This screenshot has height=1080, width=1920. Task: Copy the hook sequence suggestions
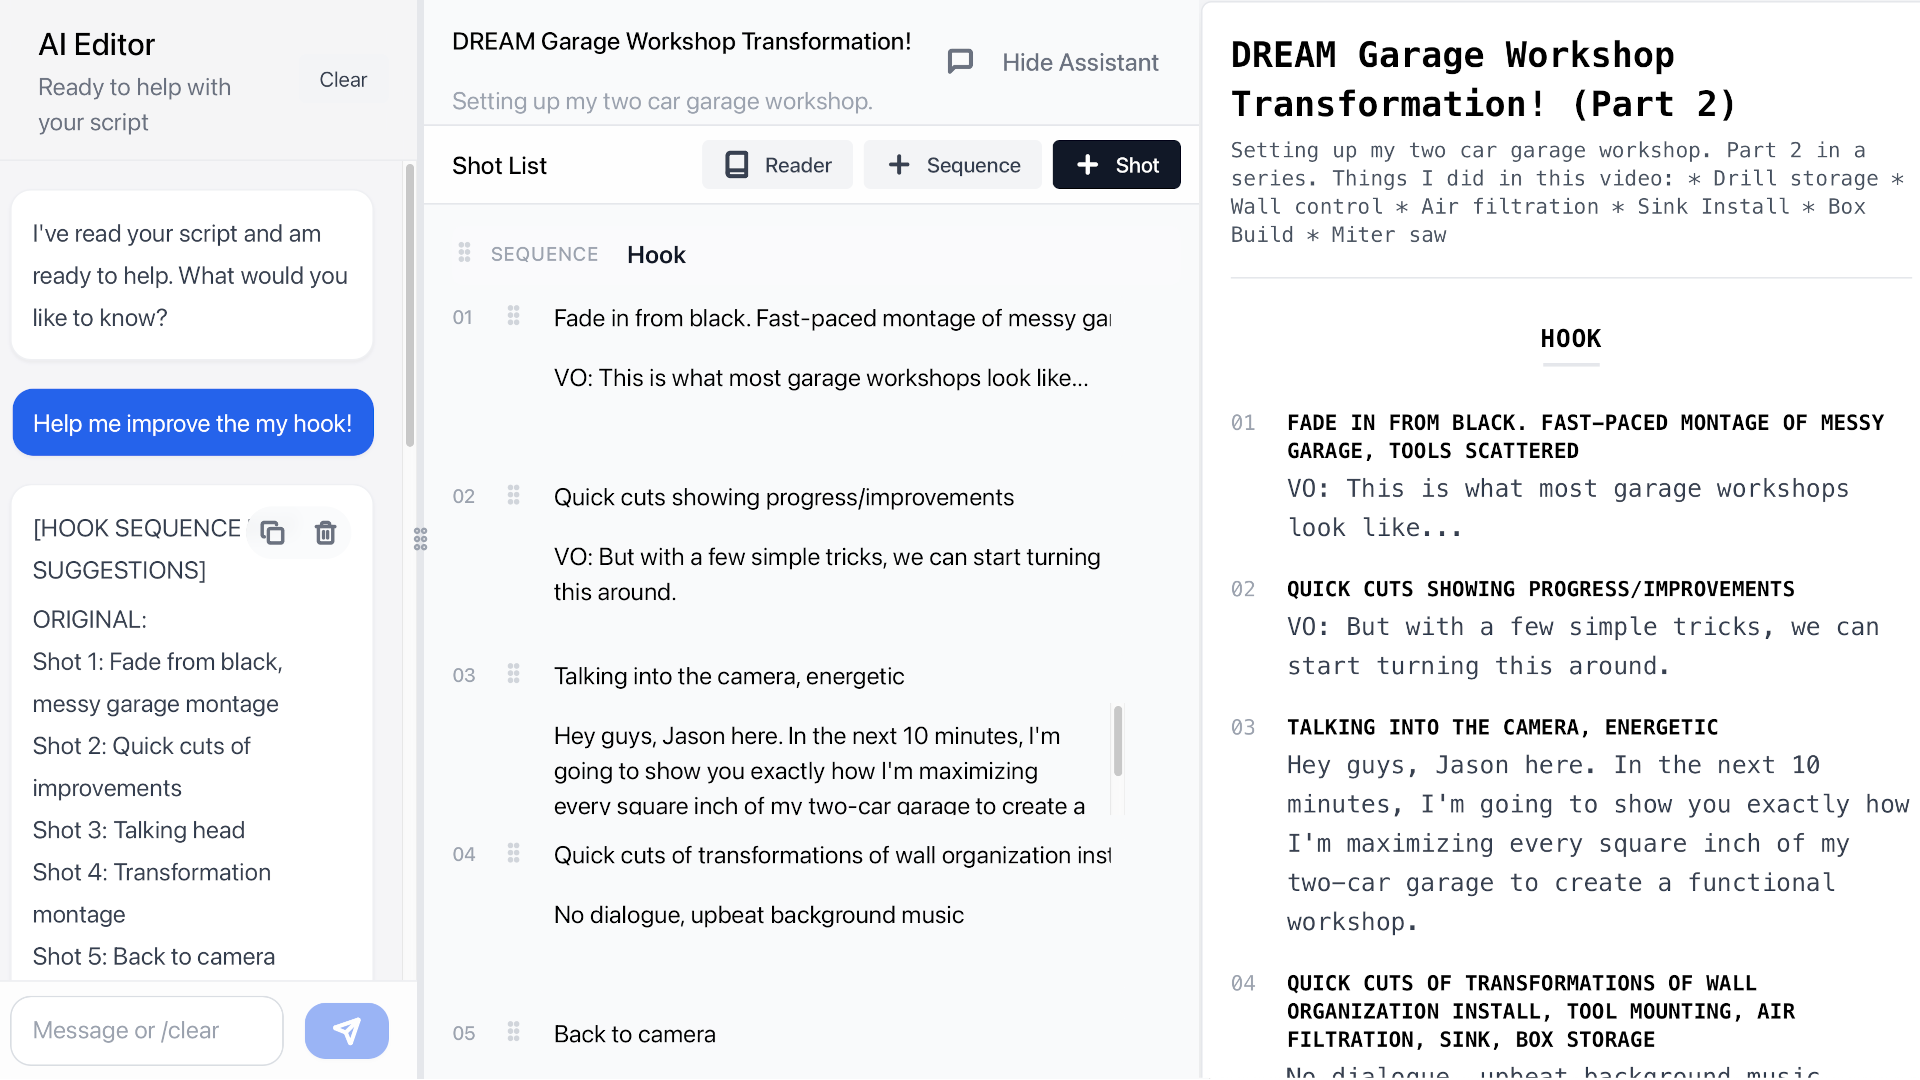point(273,532)
